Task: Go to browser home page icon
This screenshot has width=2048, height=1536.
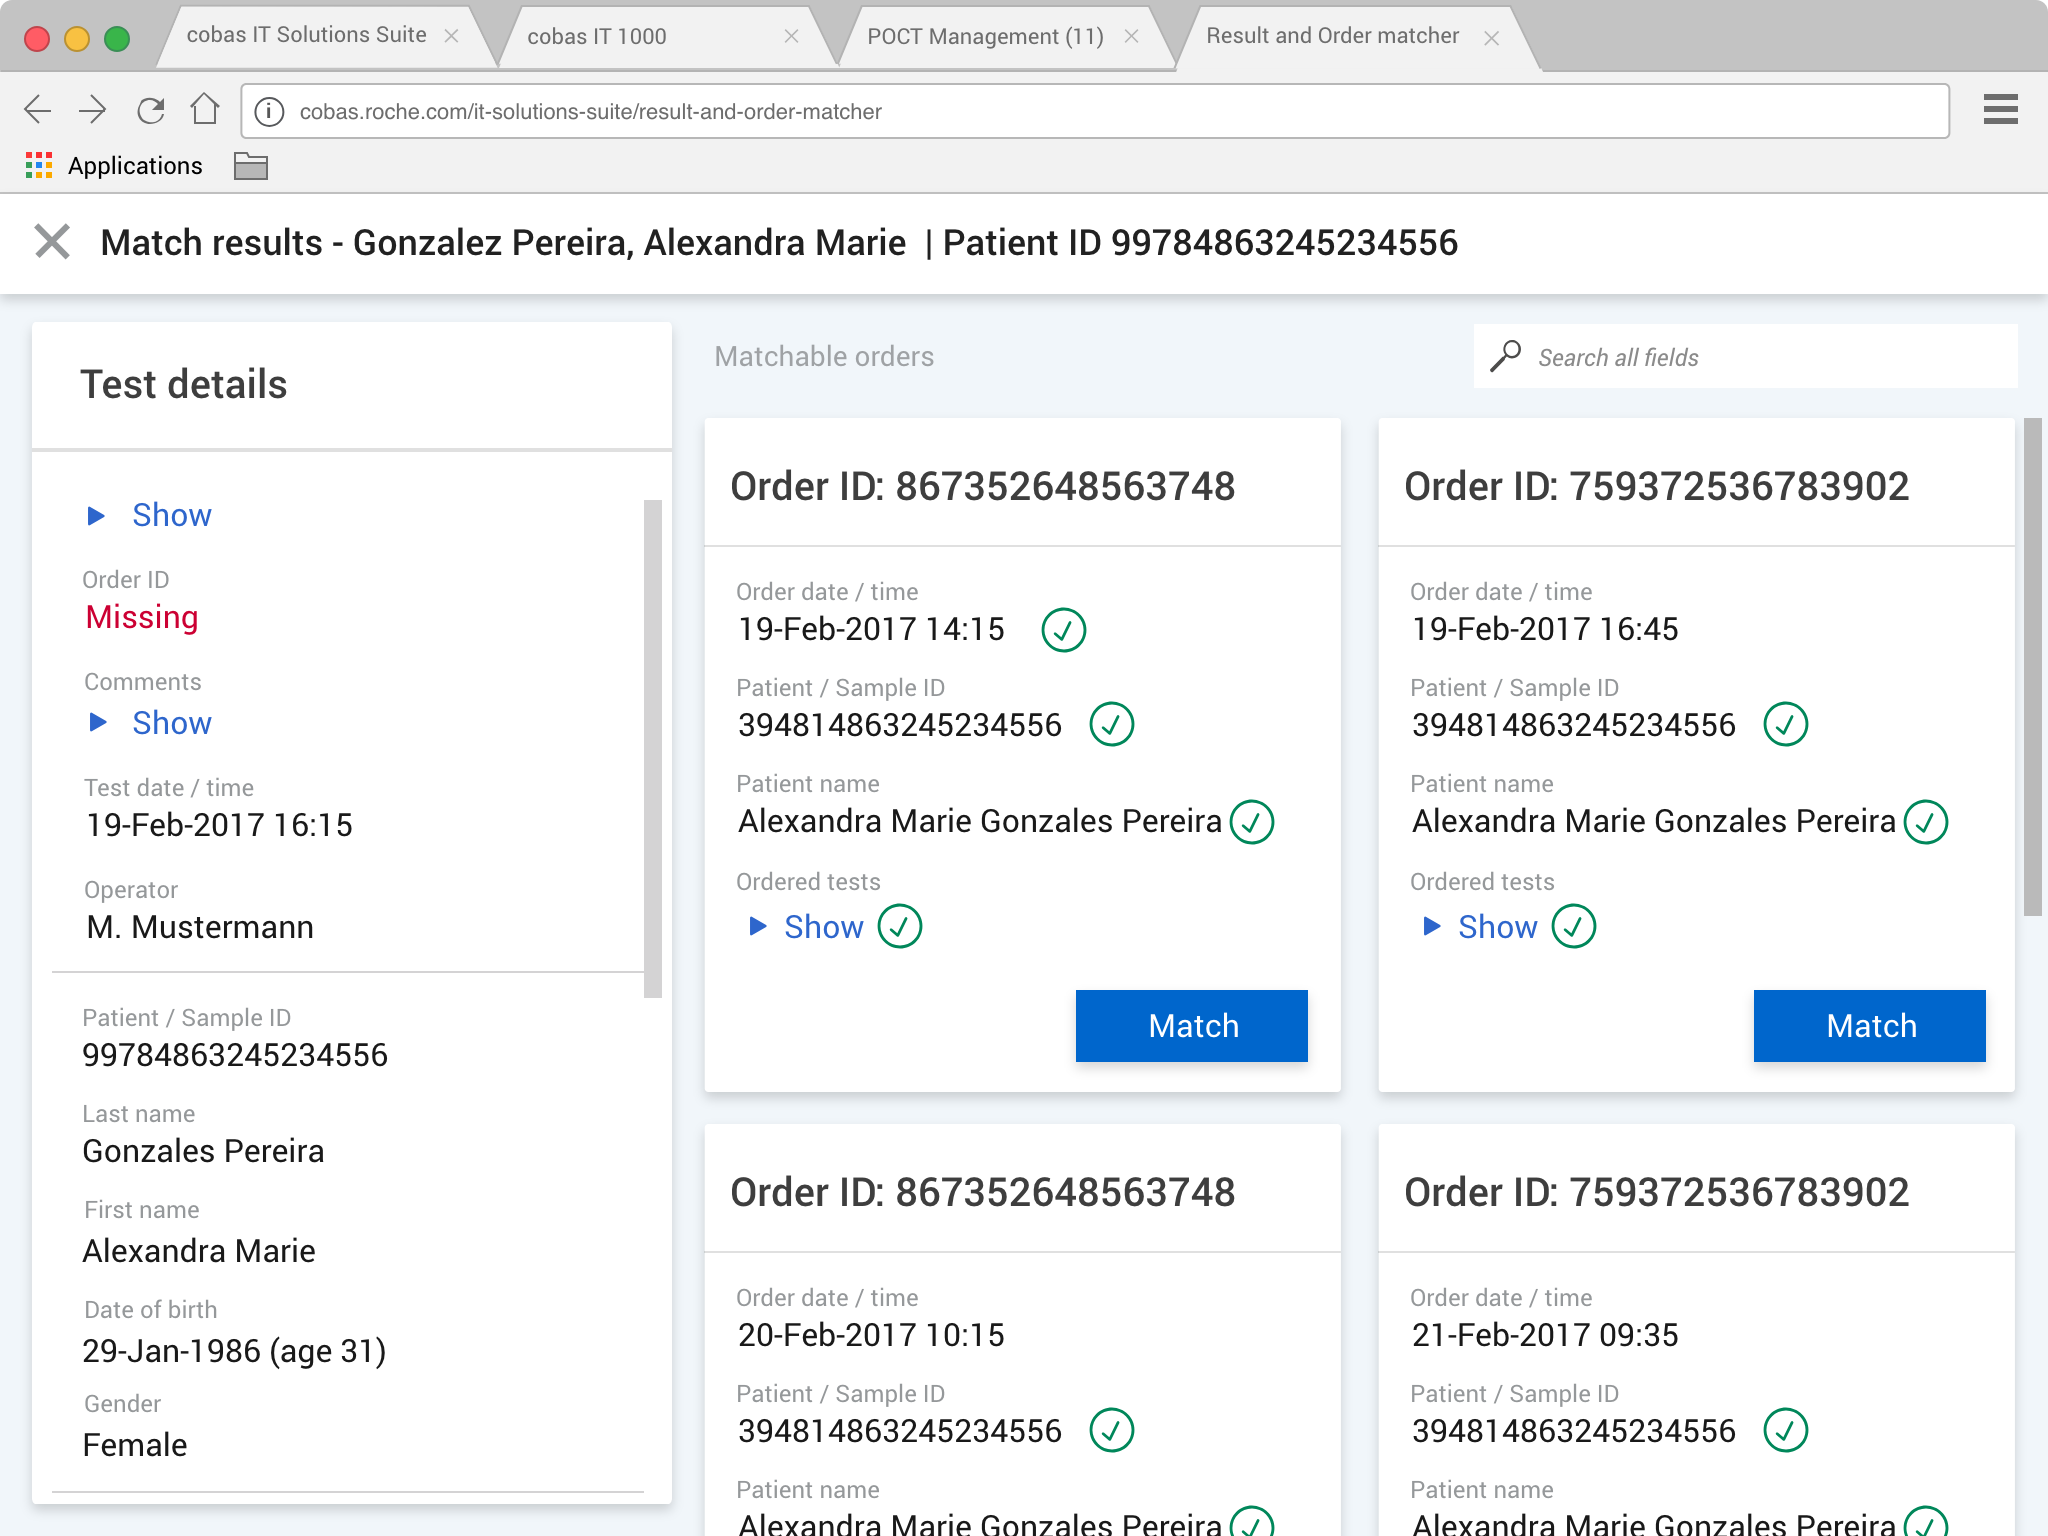Action: point(205,110)
